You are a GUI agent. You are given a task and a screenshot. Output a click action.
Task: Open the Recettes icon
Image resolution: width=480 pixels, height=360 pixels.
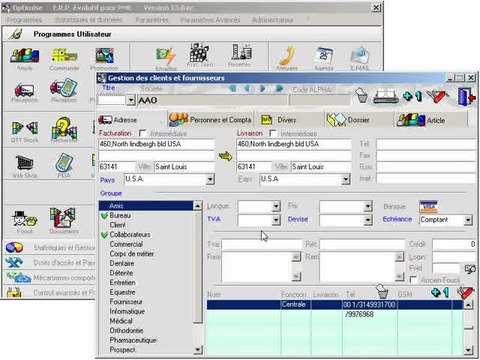pos(242,52)
